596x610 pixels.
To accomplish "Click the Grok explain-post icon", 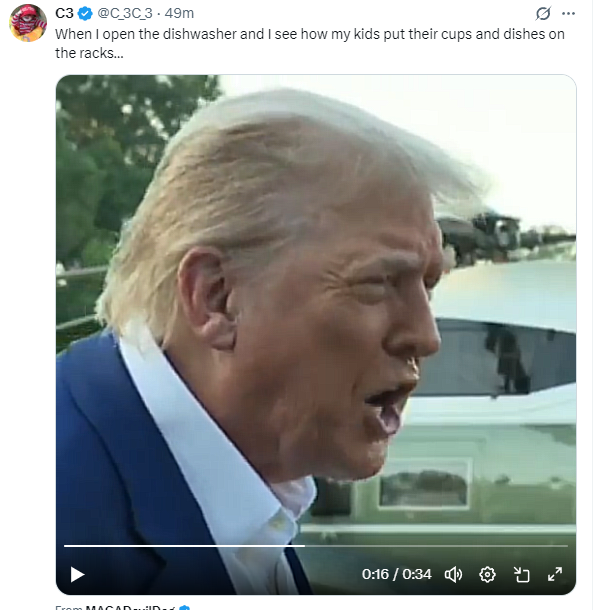I will (543, 14).
